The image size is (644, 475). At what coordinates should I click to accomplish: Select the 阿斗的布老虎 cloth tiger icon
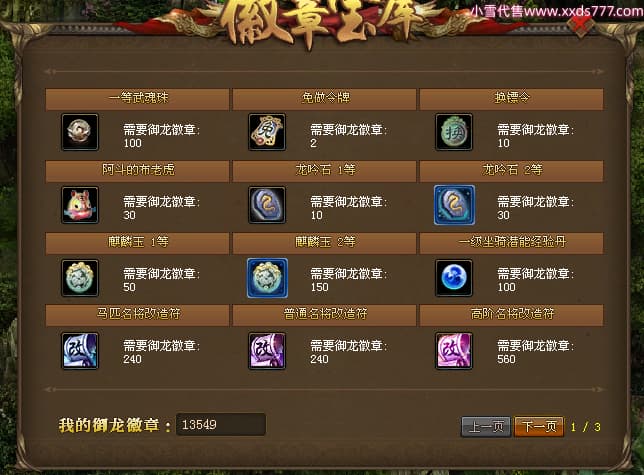[80, 205]
